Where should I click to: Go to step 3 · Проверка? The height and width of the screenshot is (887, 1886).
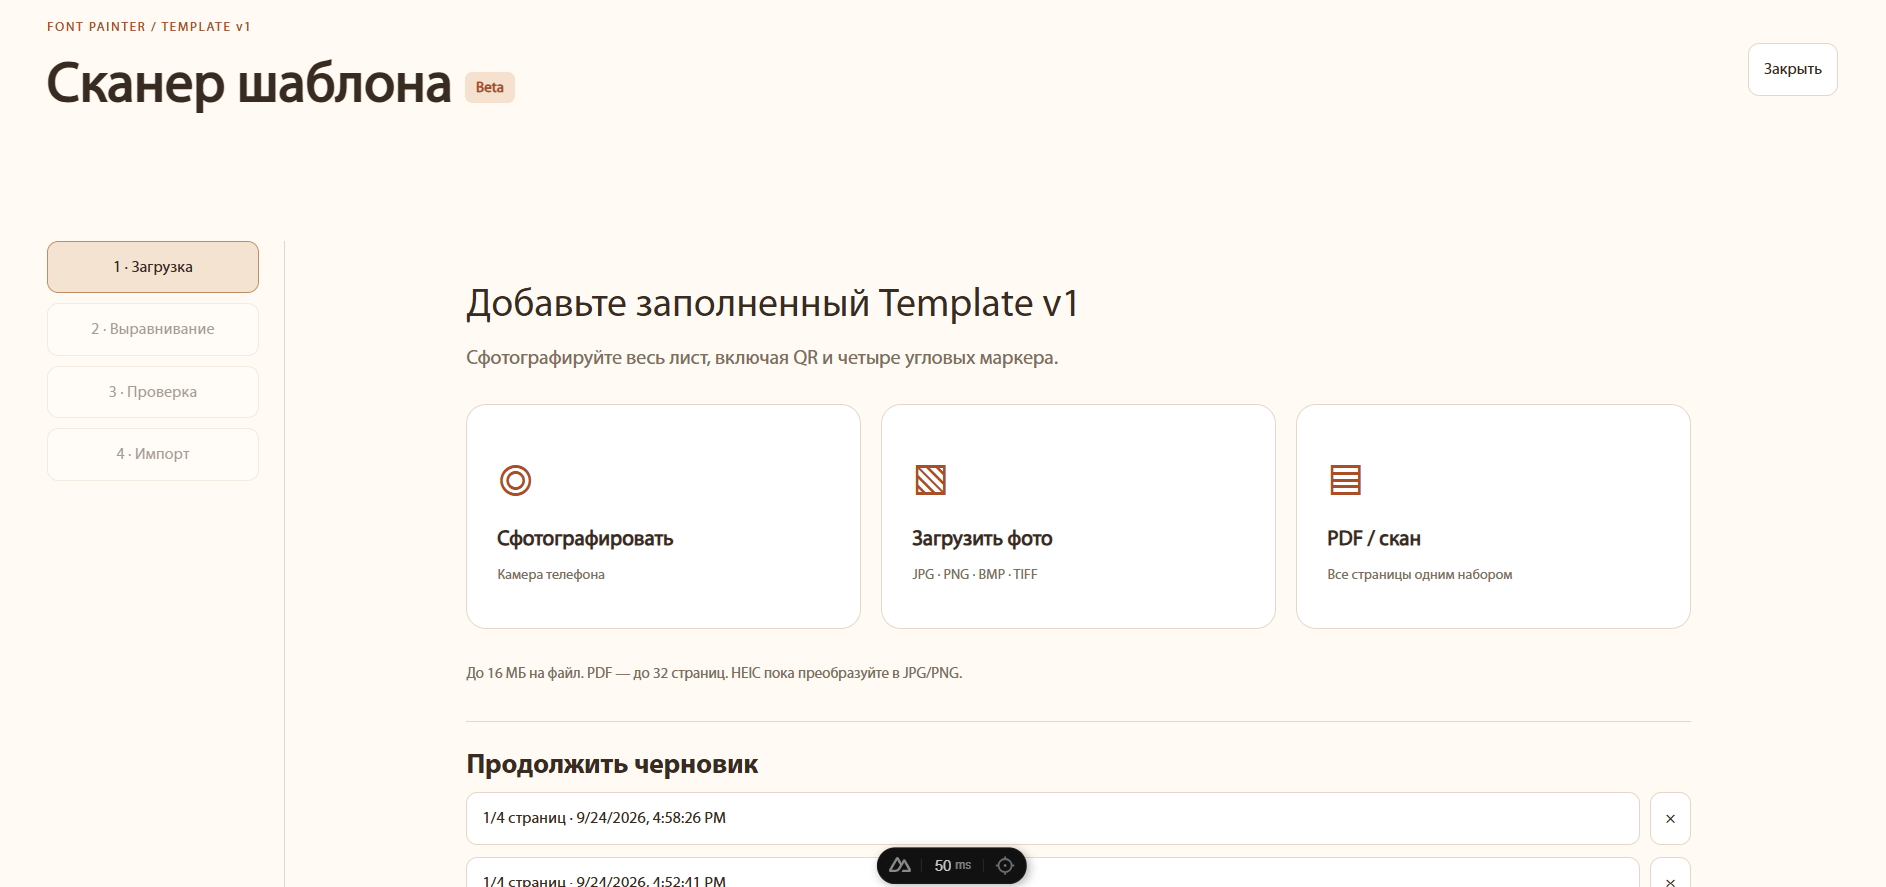click(x=153, y=392)
